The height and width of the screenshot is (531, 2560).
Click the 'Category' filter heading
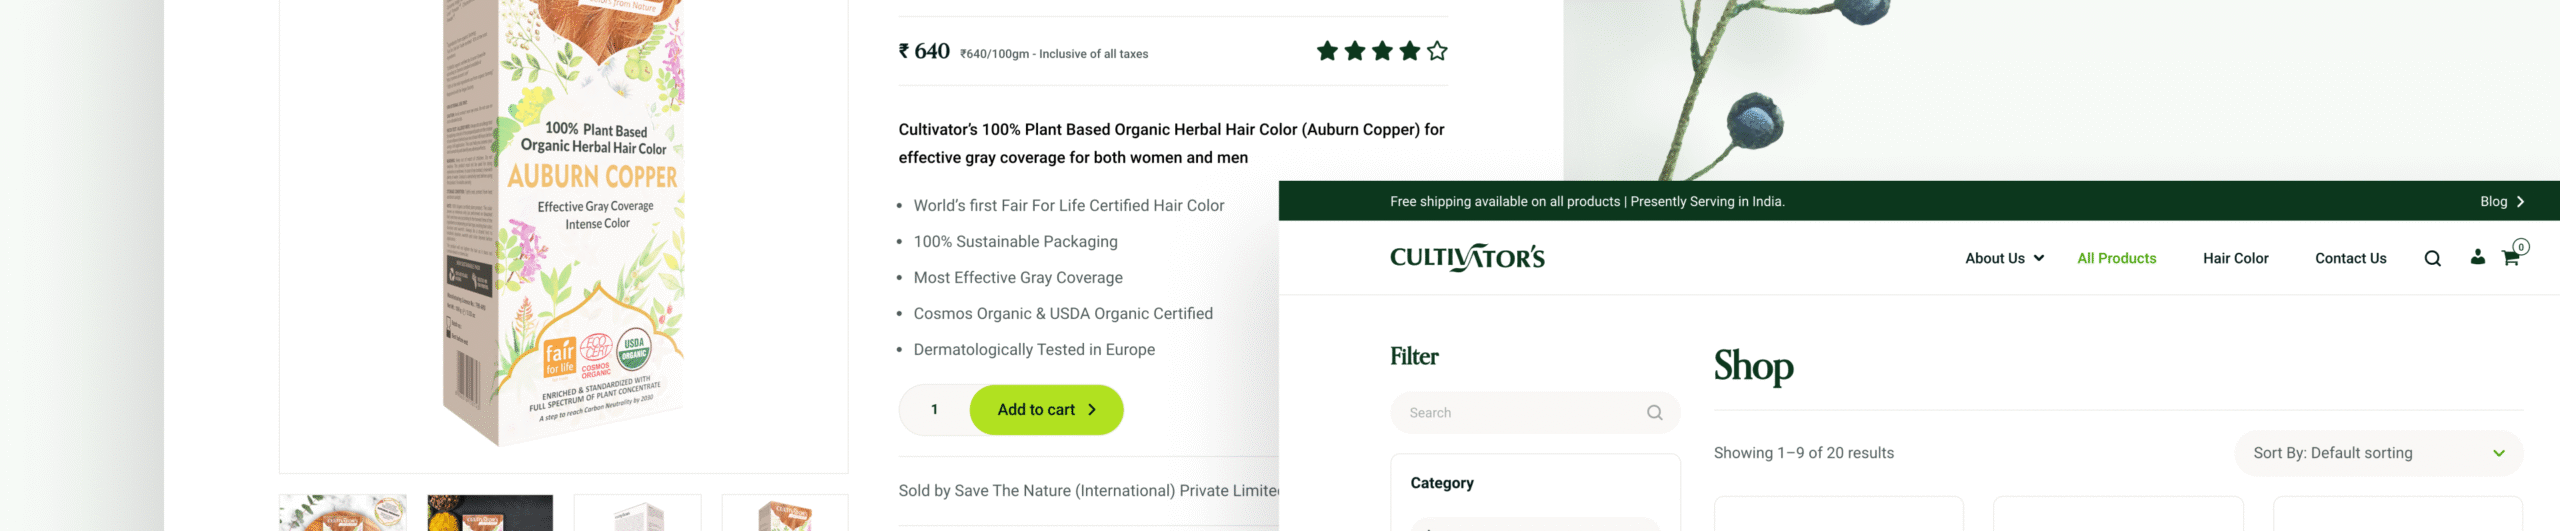click(x=1441, y=483)
